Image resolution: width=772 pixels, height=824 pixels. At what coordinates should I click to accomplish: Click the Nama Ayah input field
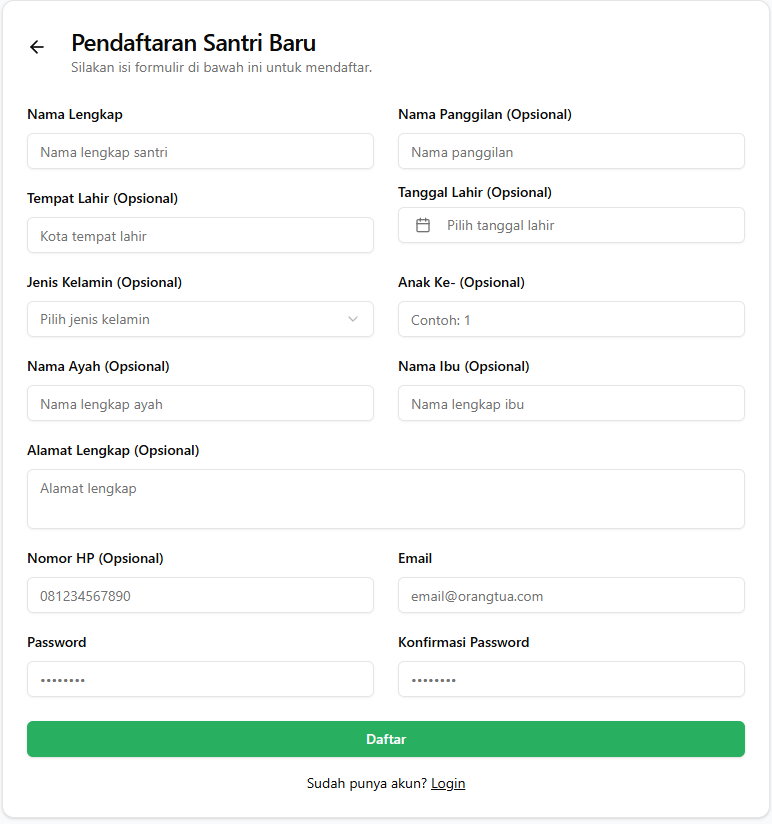tap(200, 403)
